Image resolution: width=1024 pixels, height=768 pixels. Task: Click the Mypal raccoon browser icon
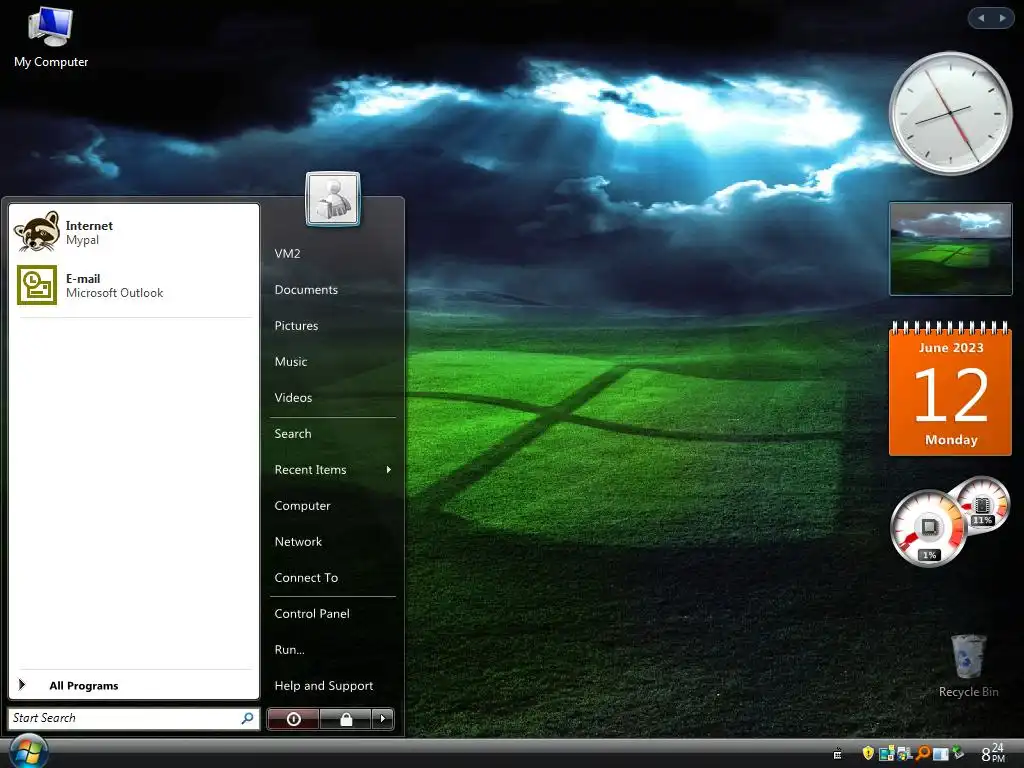36,232
